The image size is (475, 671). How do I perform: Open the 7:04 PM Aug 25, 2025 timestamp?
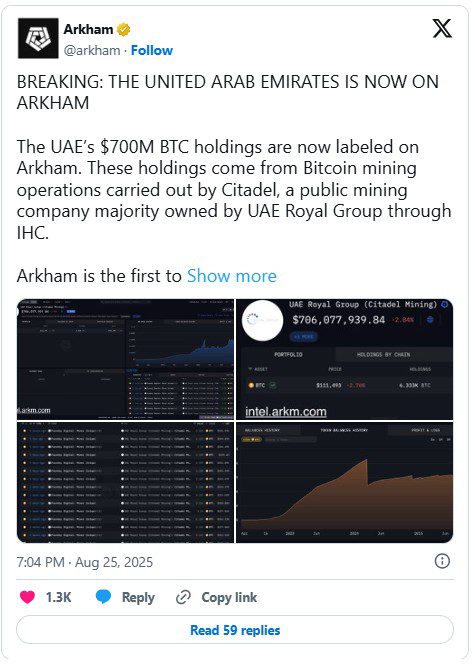[x=85, y=562]
